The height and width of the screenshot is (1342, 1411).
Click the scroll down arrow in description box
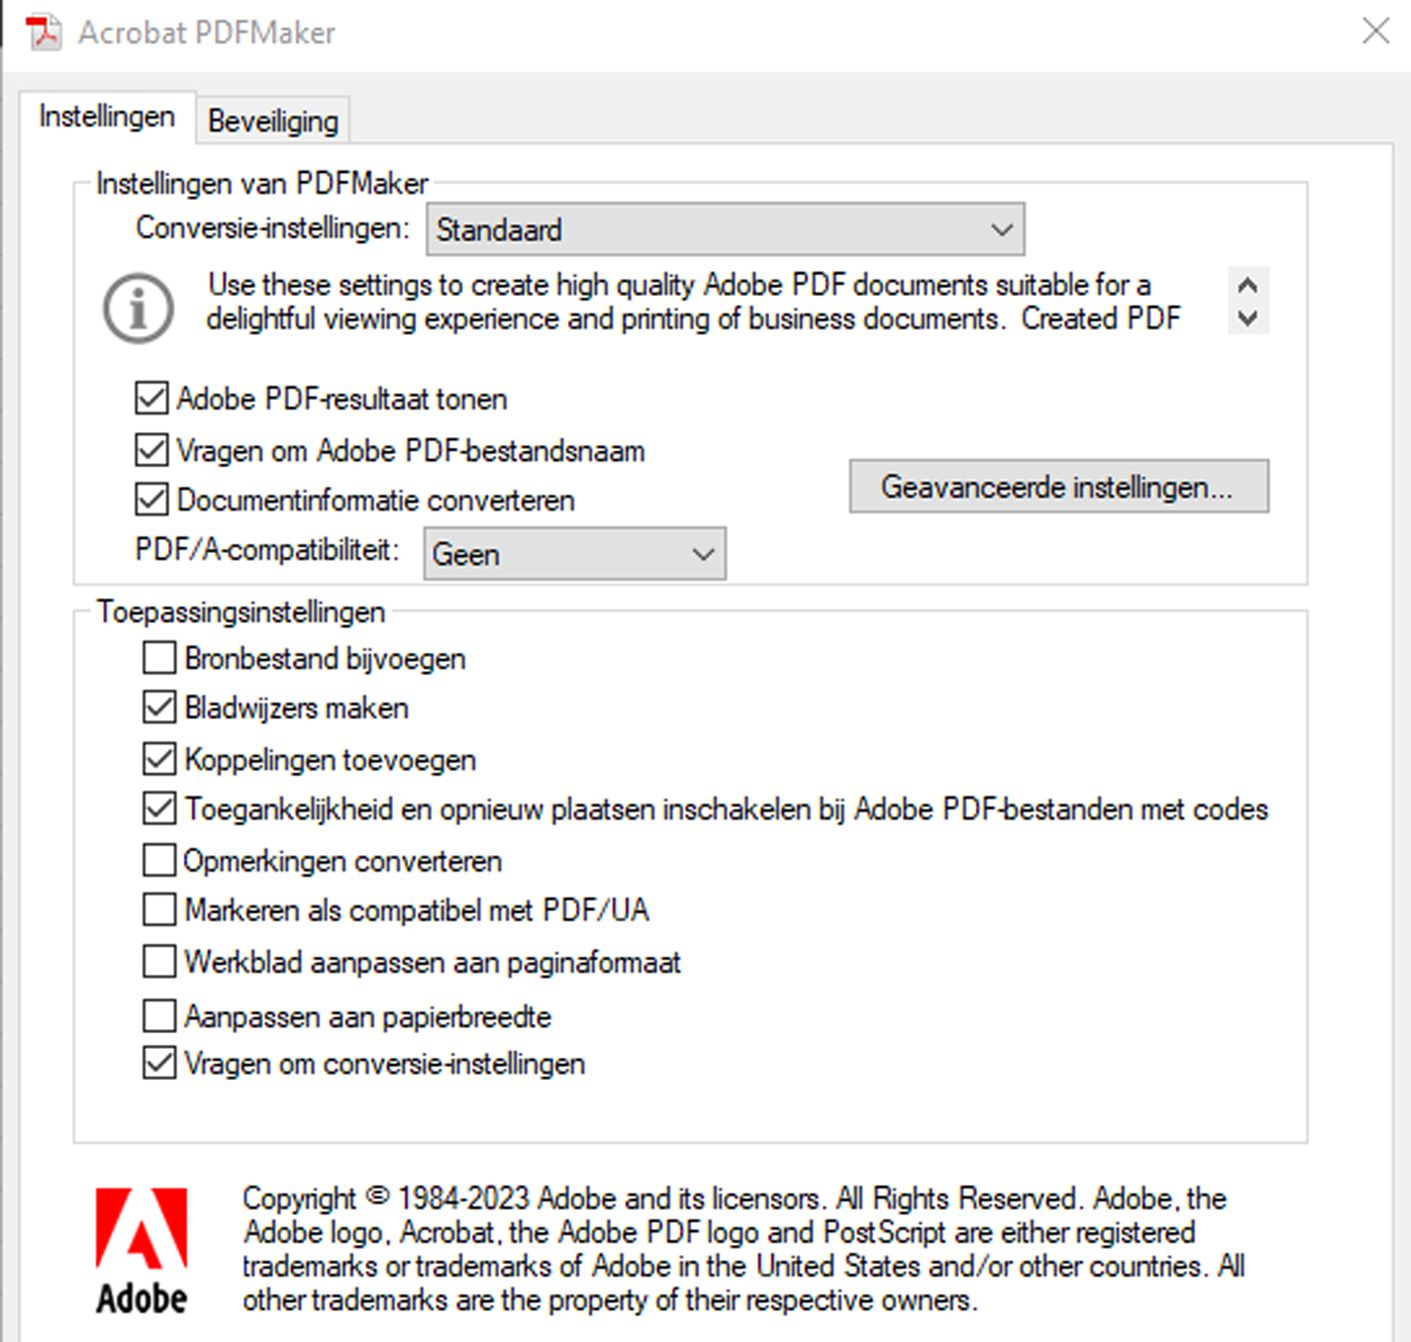pos(1246,318)
